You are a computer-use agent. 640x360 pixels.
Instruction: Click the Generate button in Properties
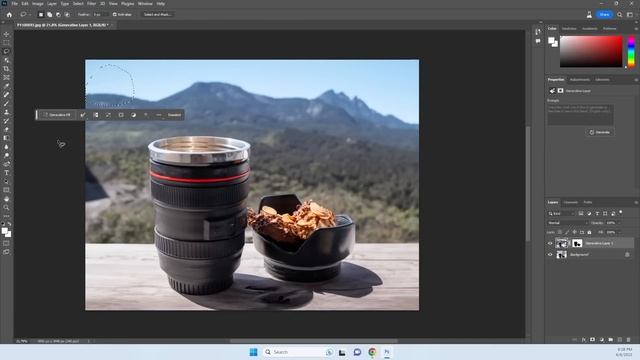tap(600, 132)
